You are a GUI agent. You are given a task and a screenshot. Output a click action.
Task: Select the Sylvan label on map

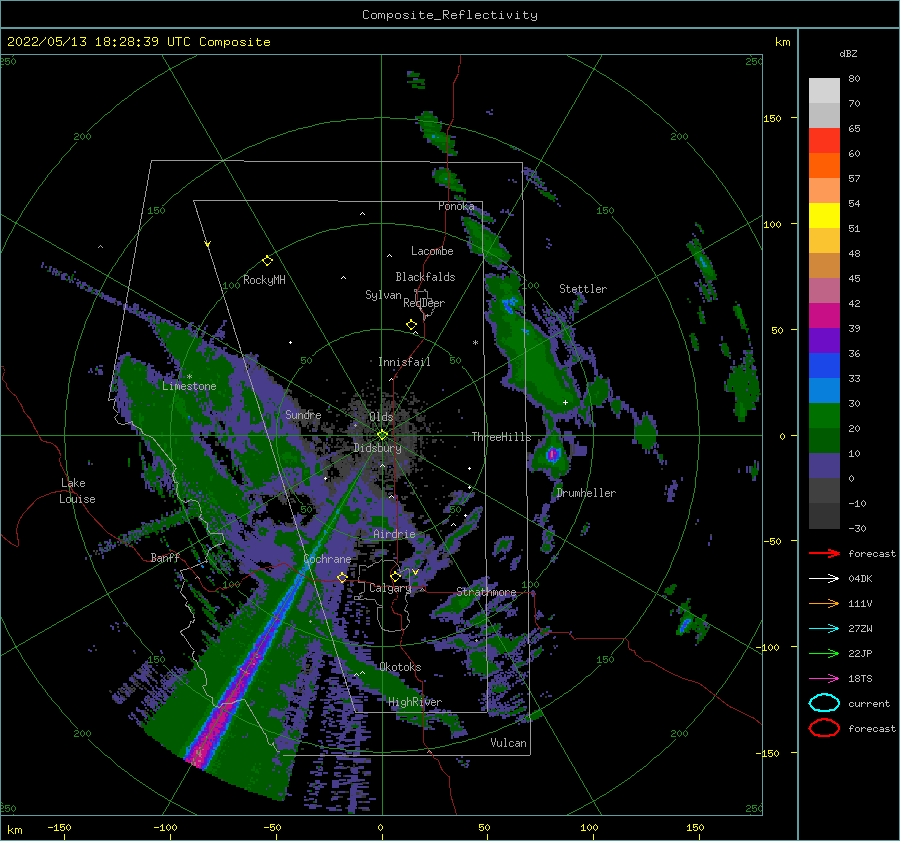pyautogui.click(x=383, y=295)
